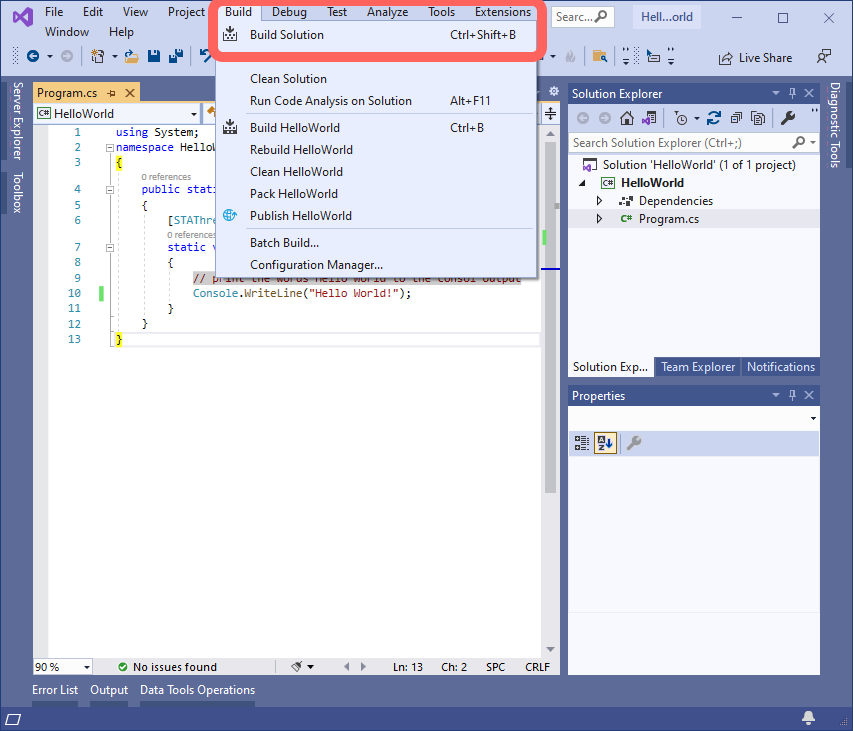853x731 pixels.
Task: Click the New Project toolbar icon
Action: 98,56
